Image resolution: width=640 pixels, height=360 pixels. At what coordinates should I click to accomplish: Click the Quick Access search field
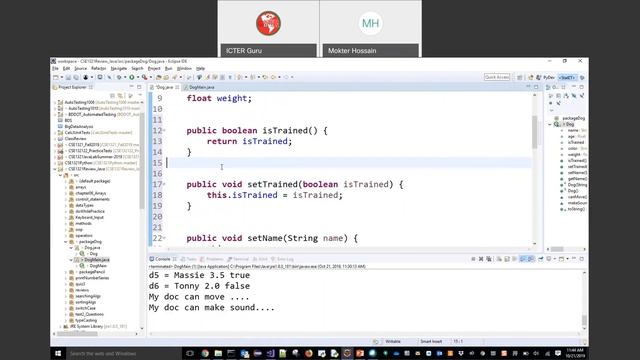tap(497, 77)
